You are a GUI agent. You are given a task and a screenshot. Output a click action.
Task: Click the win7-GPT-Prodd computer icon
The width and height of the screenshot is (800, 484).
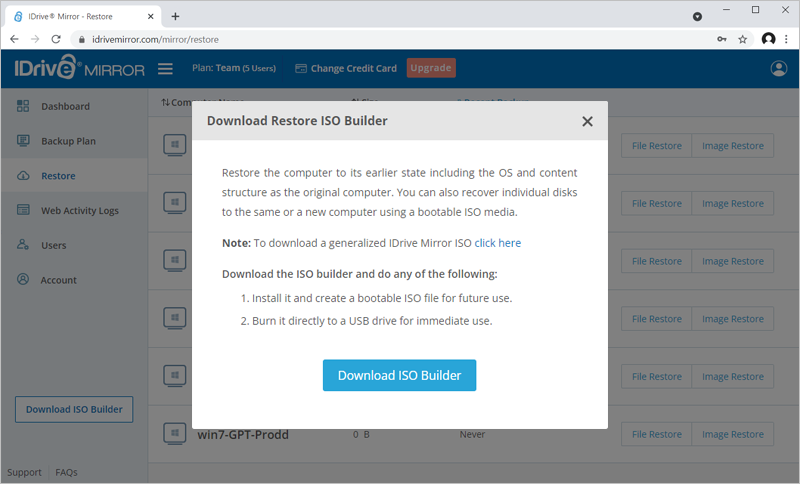click(x=174, y=434)
